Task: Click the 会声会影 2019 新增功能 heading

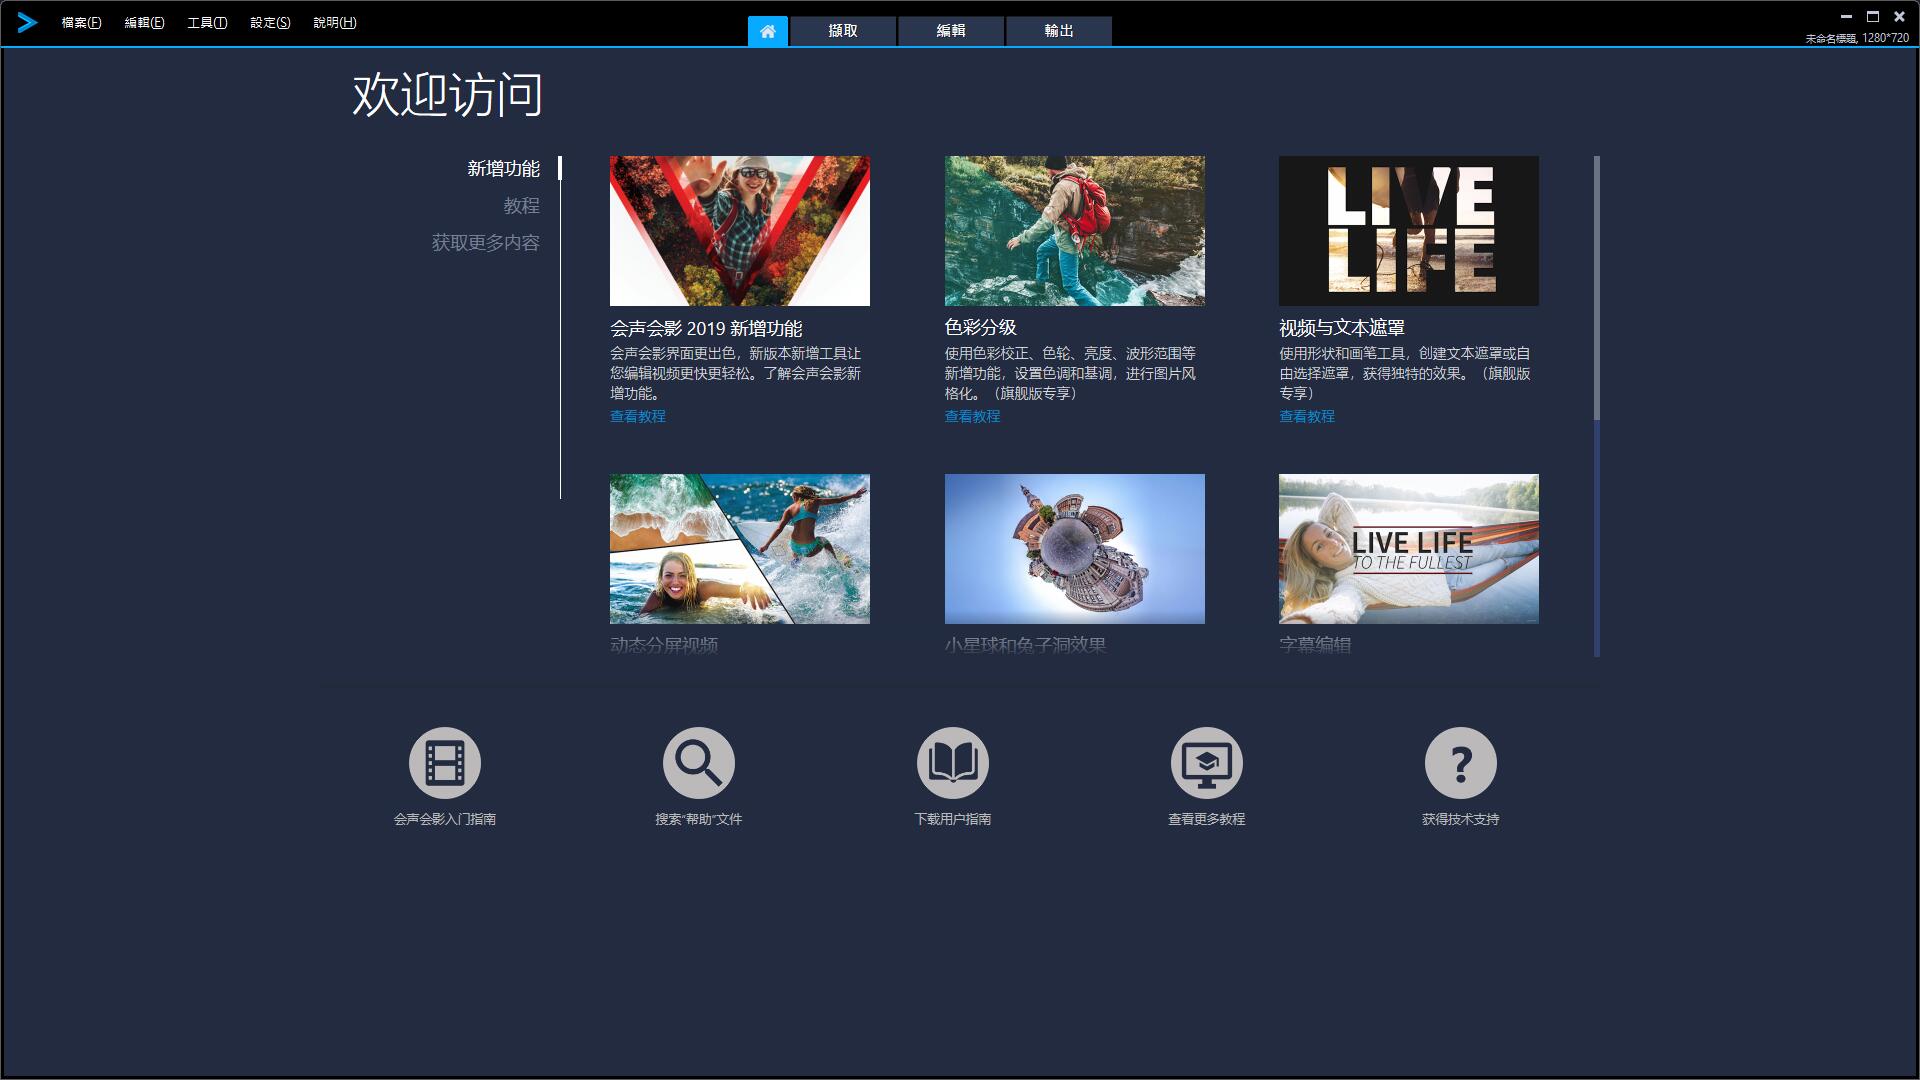Action: (x=706, y=328)
